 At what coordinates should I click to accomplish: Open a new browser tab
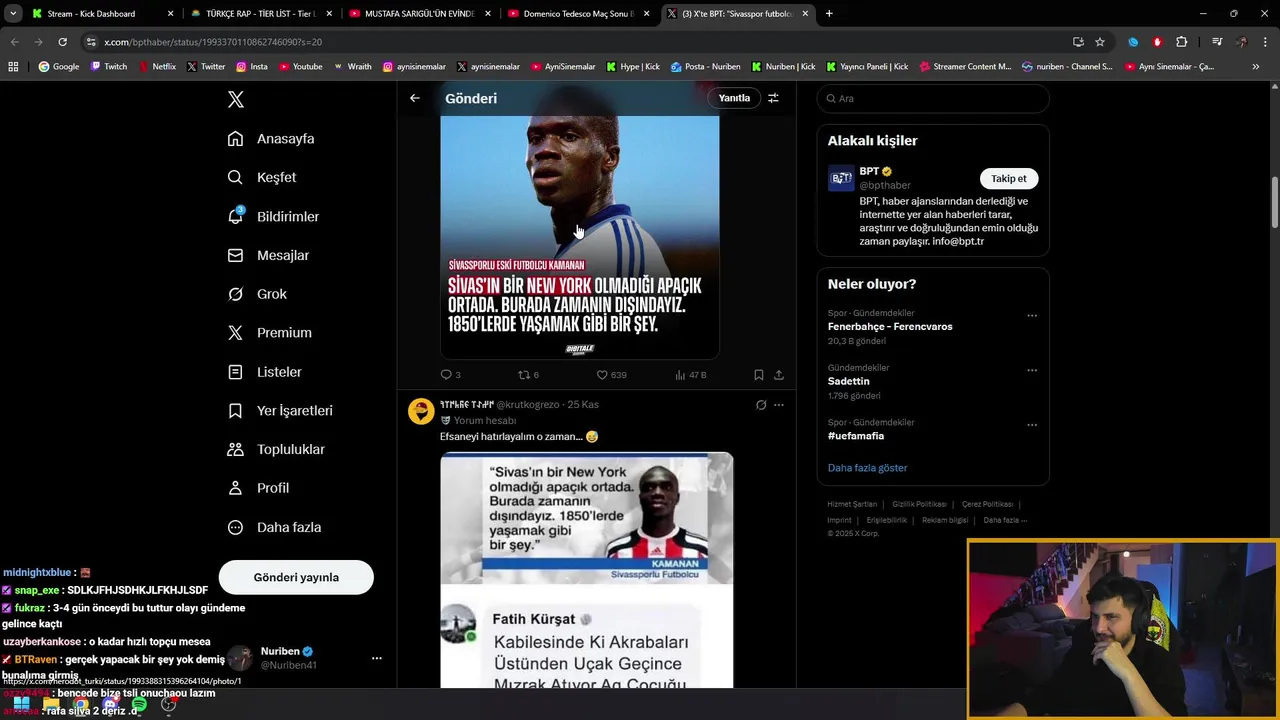[829, 14]
